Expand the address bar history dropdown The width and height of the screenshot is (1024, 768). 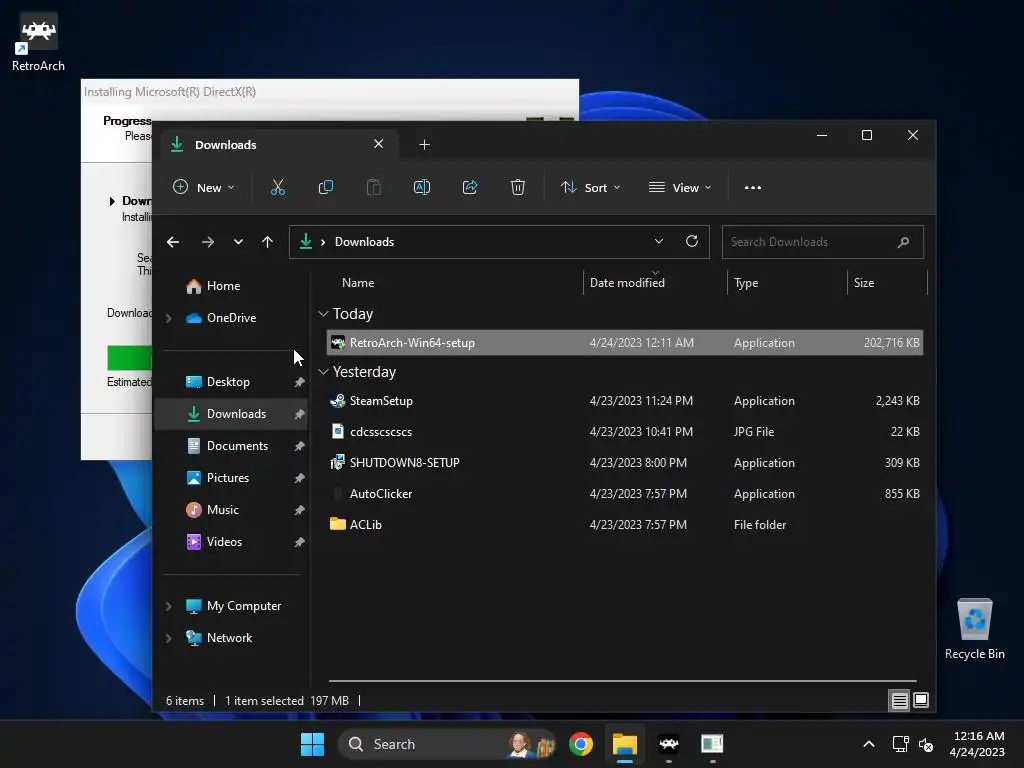coord(659,241)
